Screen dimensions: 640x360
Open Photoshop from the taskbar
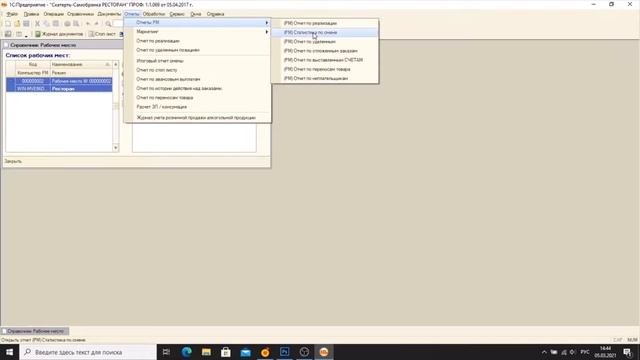point(284,352)
